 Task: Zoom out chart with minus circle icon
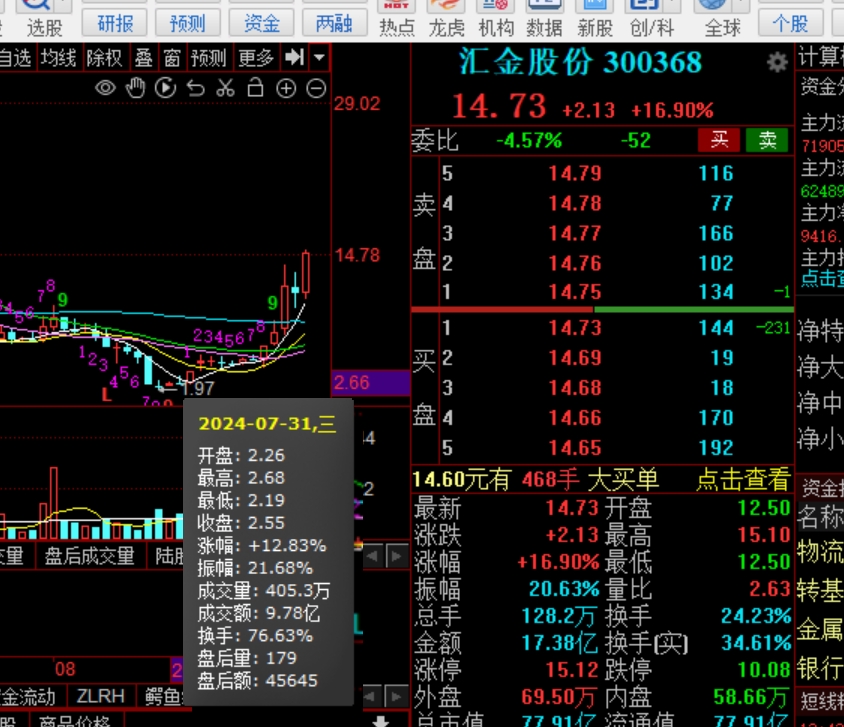(x=316, y=88)
